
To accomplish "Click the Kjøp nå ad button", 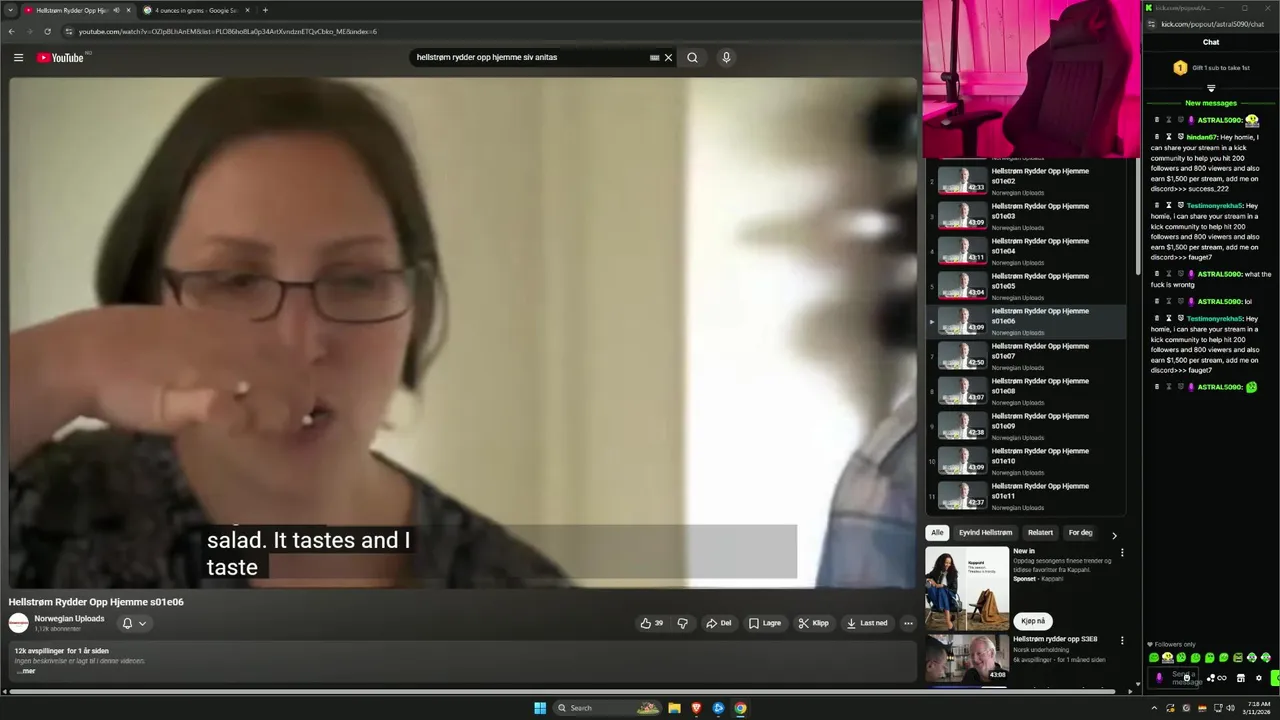I will pos(1033,621).
